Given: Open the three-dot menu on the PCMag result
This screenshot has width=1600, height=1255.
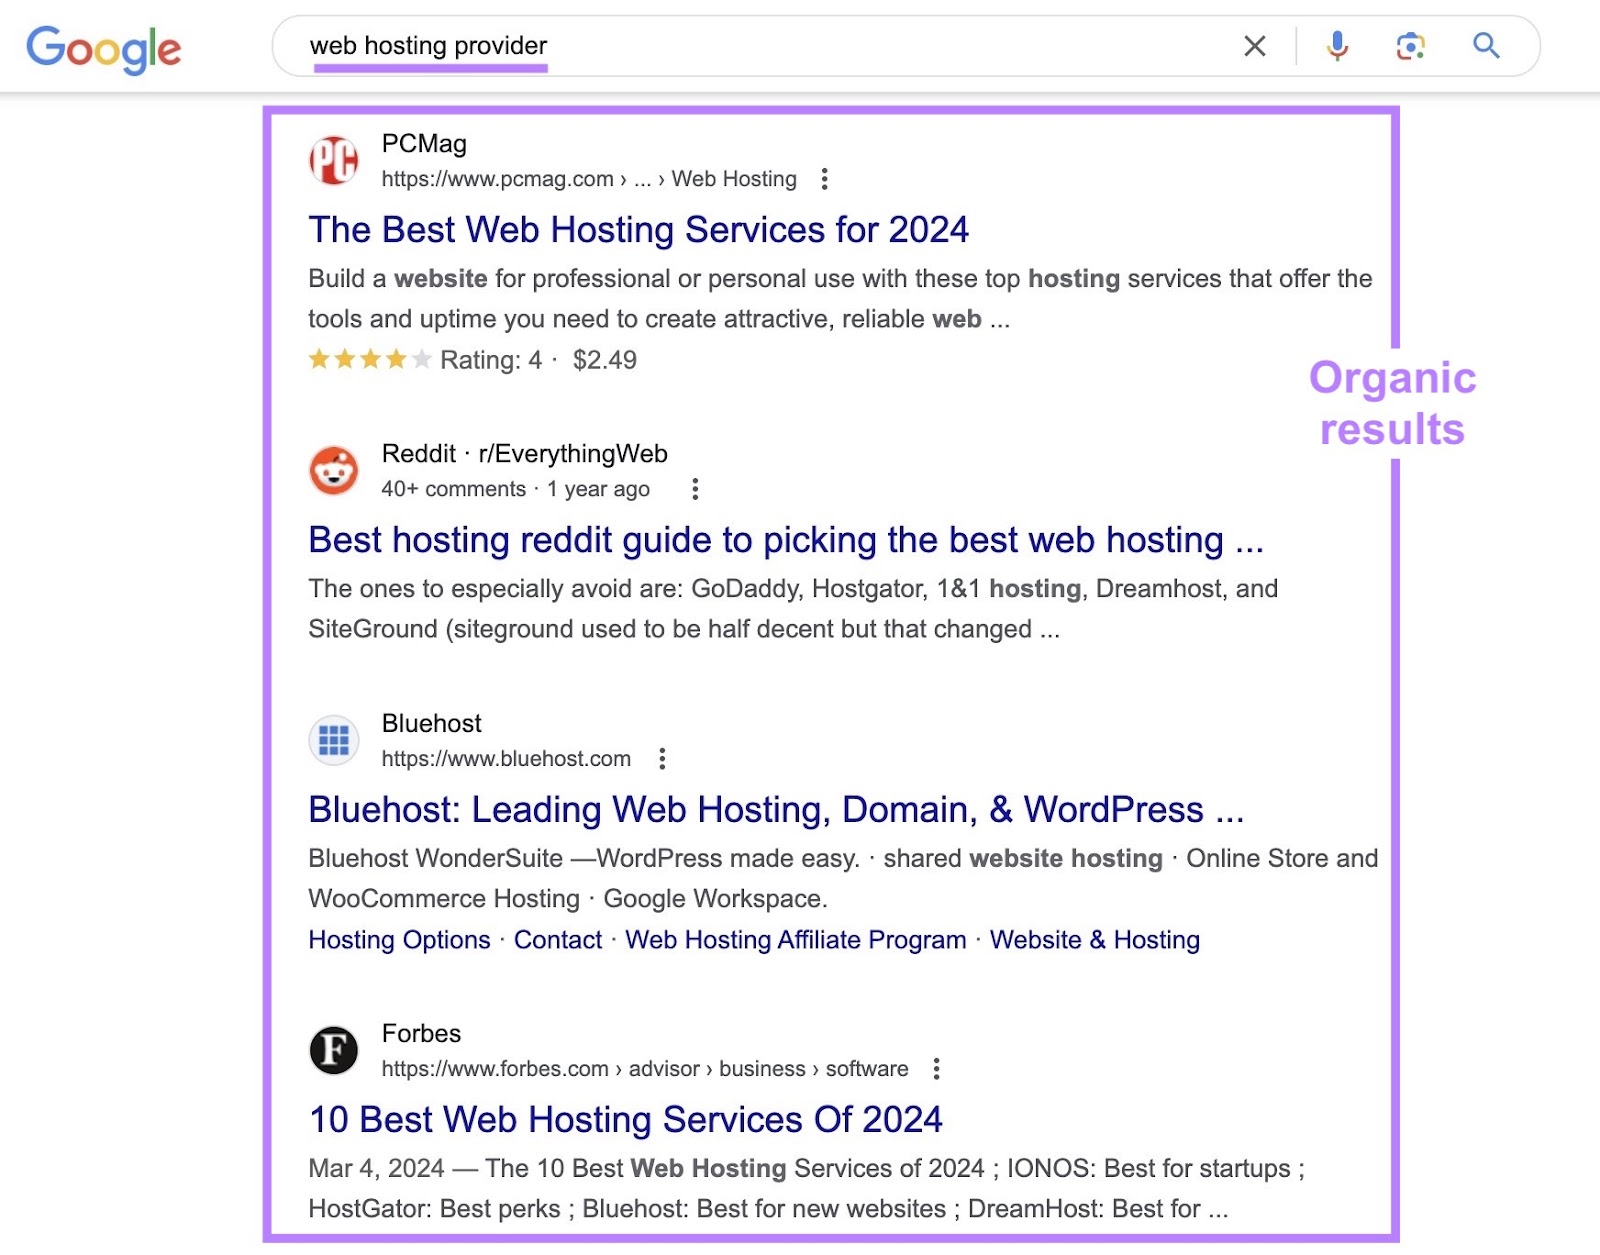Looking at the screenshot, I should pyautogui.click(x=825, y=178).
